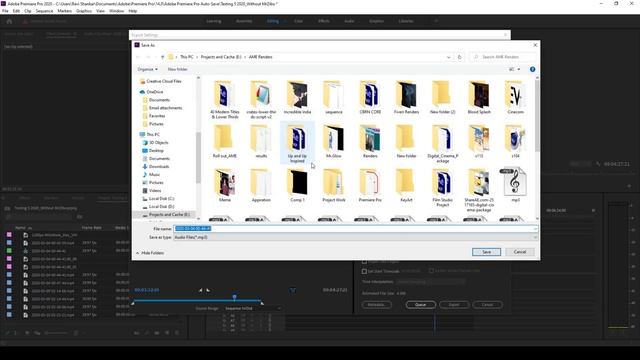
Task: Open the change view options dropdown
Action: pyautogui.click(x=519, y=69)
